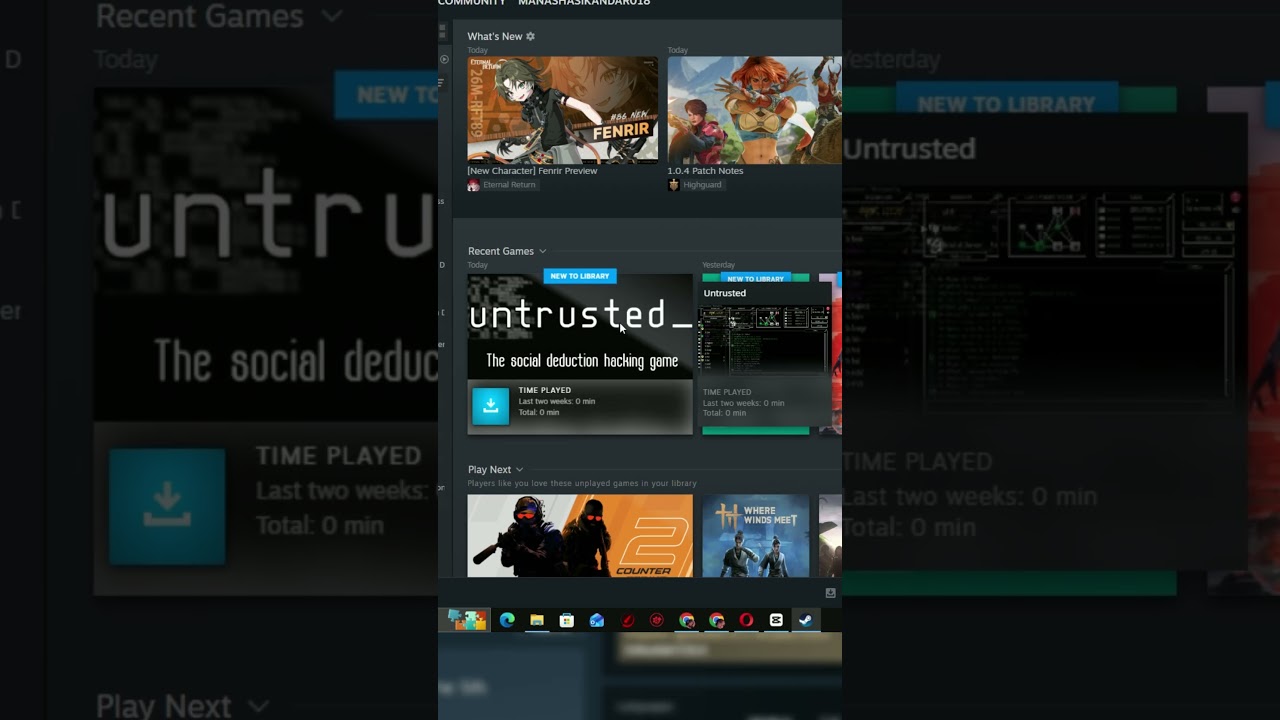Open the CapCut taskbar icon
The height and width of the screenshot is (720, 1280).
click(776, 620)
